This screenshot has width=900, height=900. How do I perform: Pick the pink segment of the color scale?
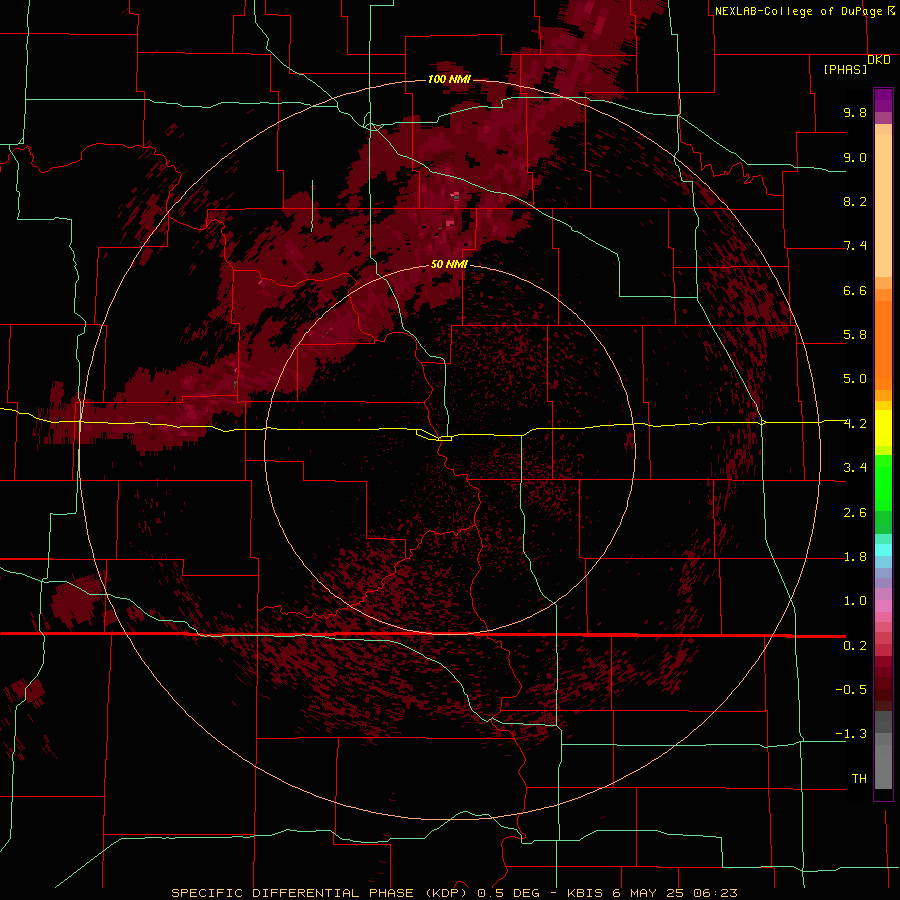point(883,606)
